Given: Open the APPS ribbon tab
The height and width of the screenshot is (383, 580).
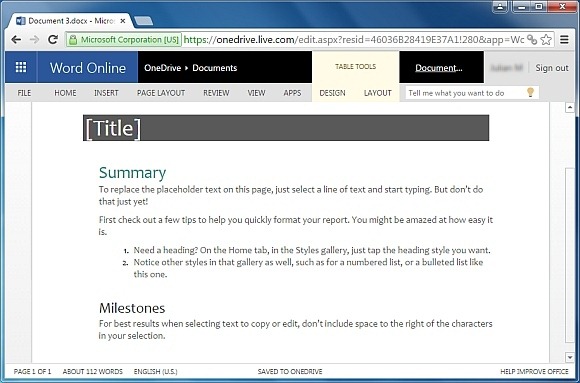Looking at the screenshot, I should pyautogui.click(x=292, y=93).
